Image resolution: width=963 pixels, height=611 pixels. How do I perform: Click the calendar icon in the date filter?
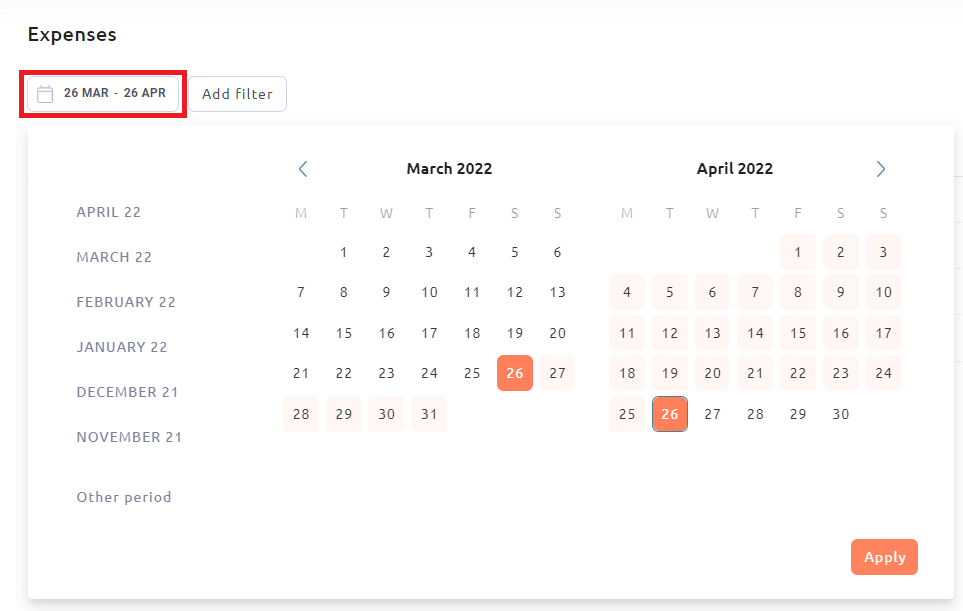click(45, 94)
